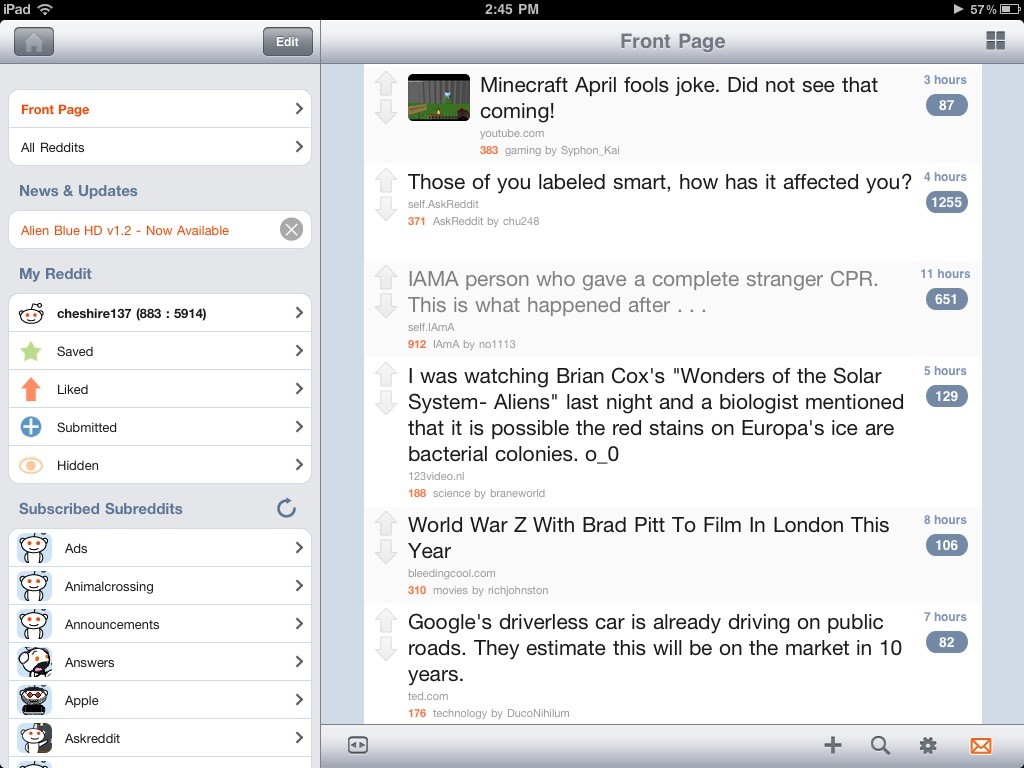Upvote the Brian Cox Europa post
This screenshot has width=1024, height=768.
tap(386, 375)
